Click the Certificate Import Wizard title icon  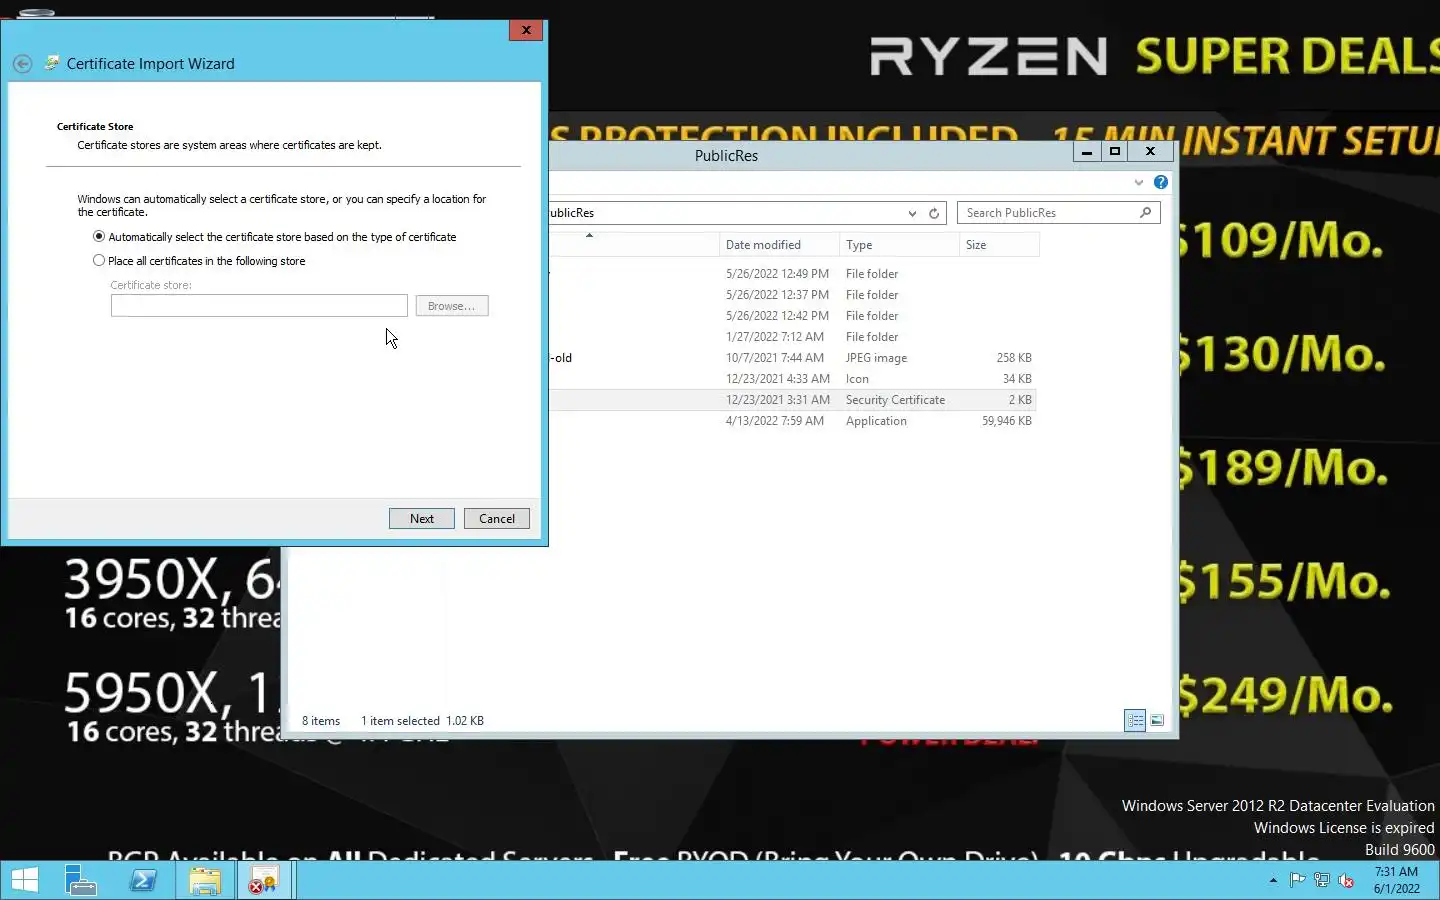pyautogui.click(x=52, y=63)
